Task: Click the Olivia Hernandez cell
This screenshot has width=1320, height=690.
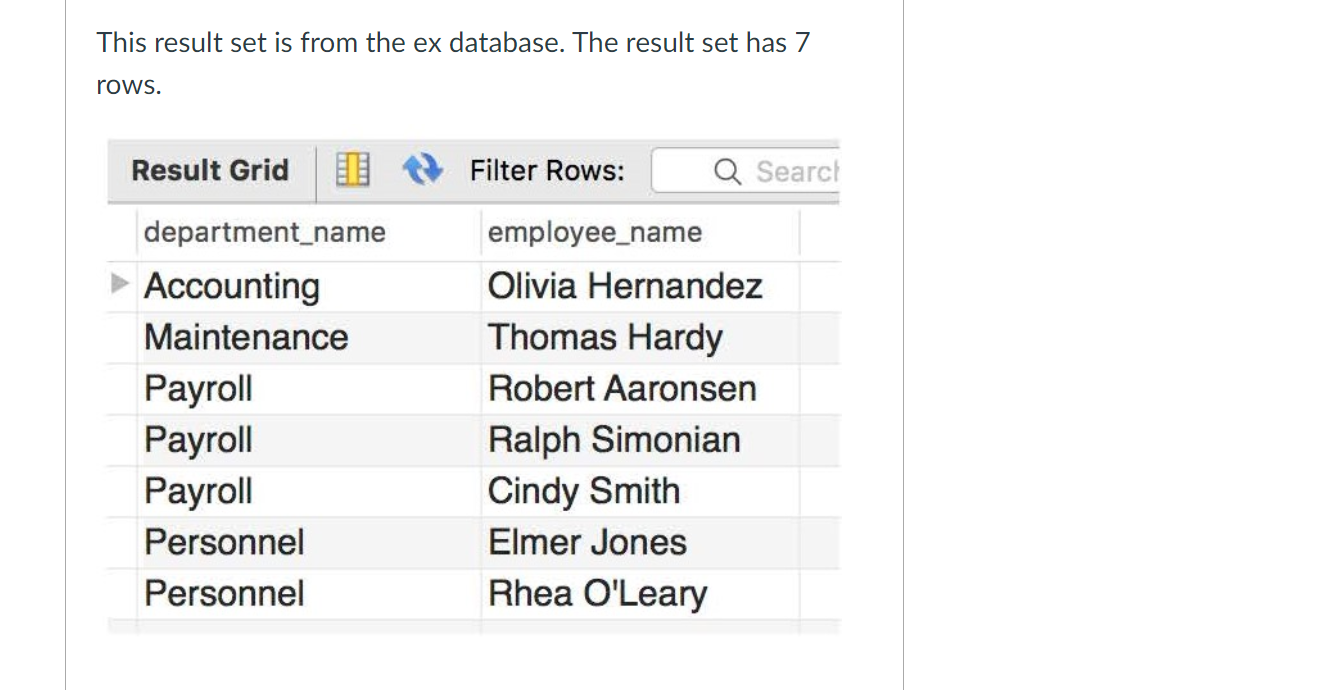Action: [x=625, y=285]
